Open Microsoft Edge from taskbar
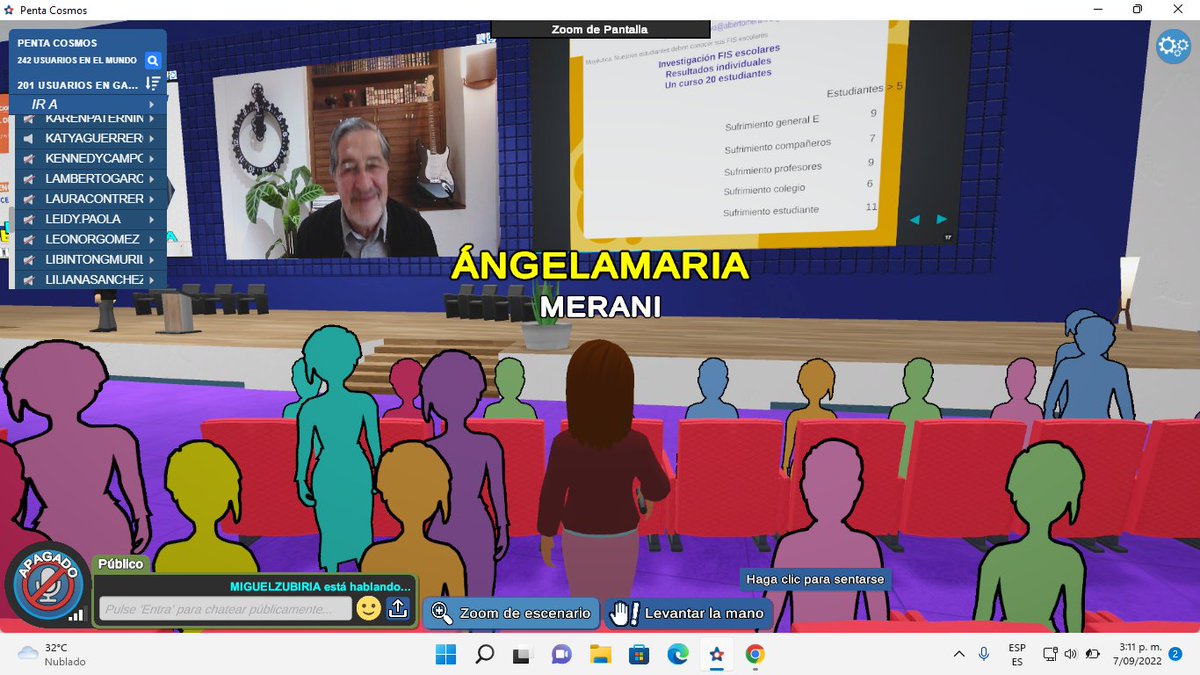The width and height of the screenshot is (1200, 675). point(678,655)
